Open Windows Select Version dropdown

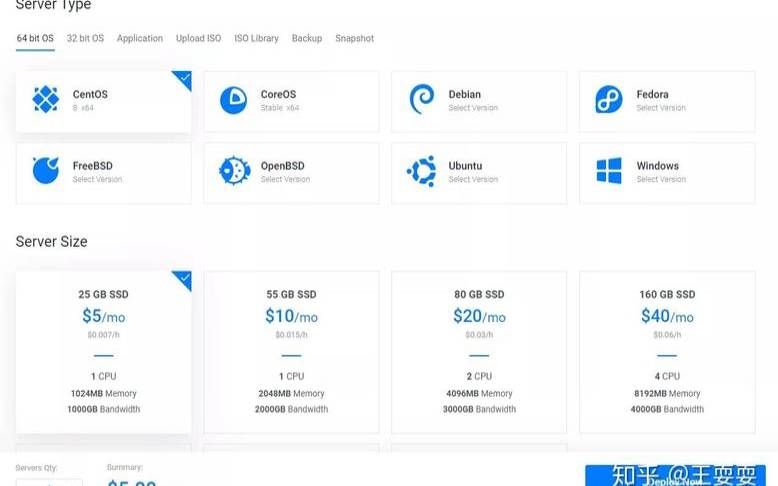click(661, 180)
